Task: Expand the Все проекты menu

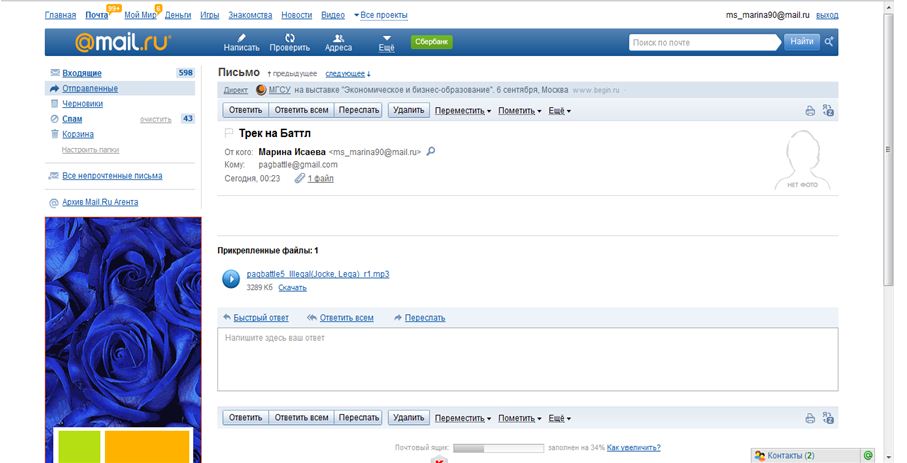Action: (380, 16)
